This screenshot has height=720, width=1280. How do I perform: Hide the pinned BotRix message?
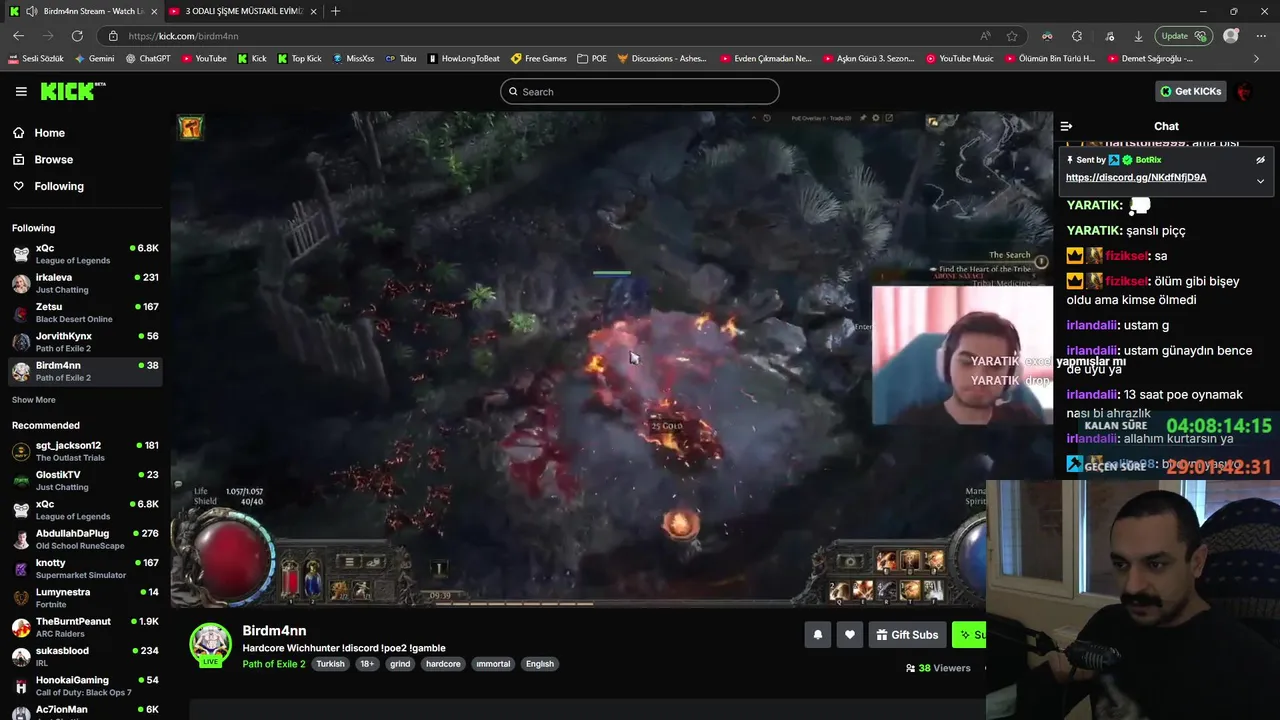(1260, 160)
